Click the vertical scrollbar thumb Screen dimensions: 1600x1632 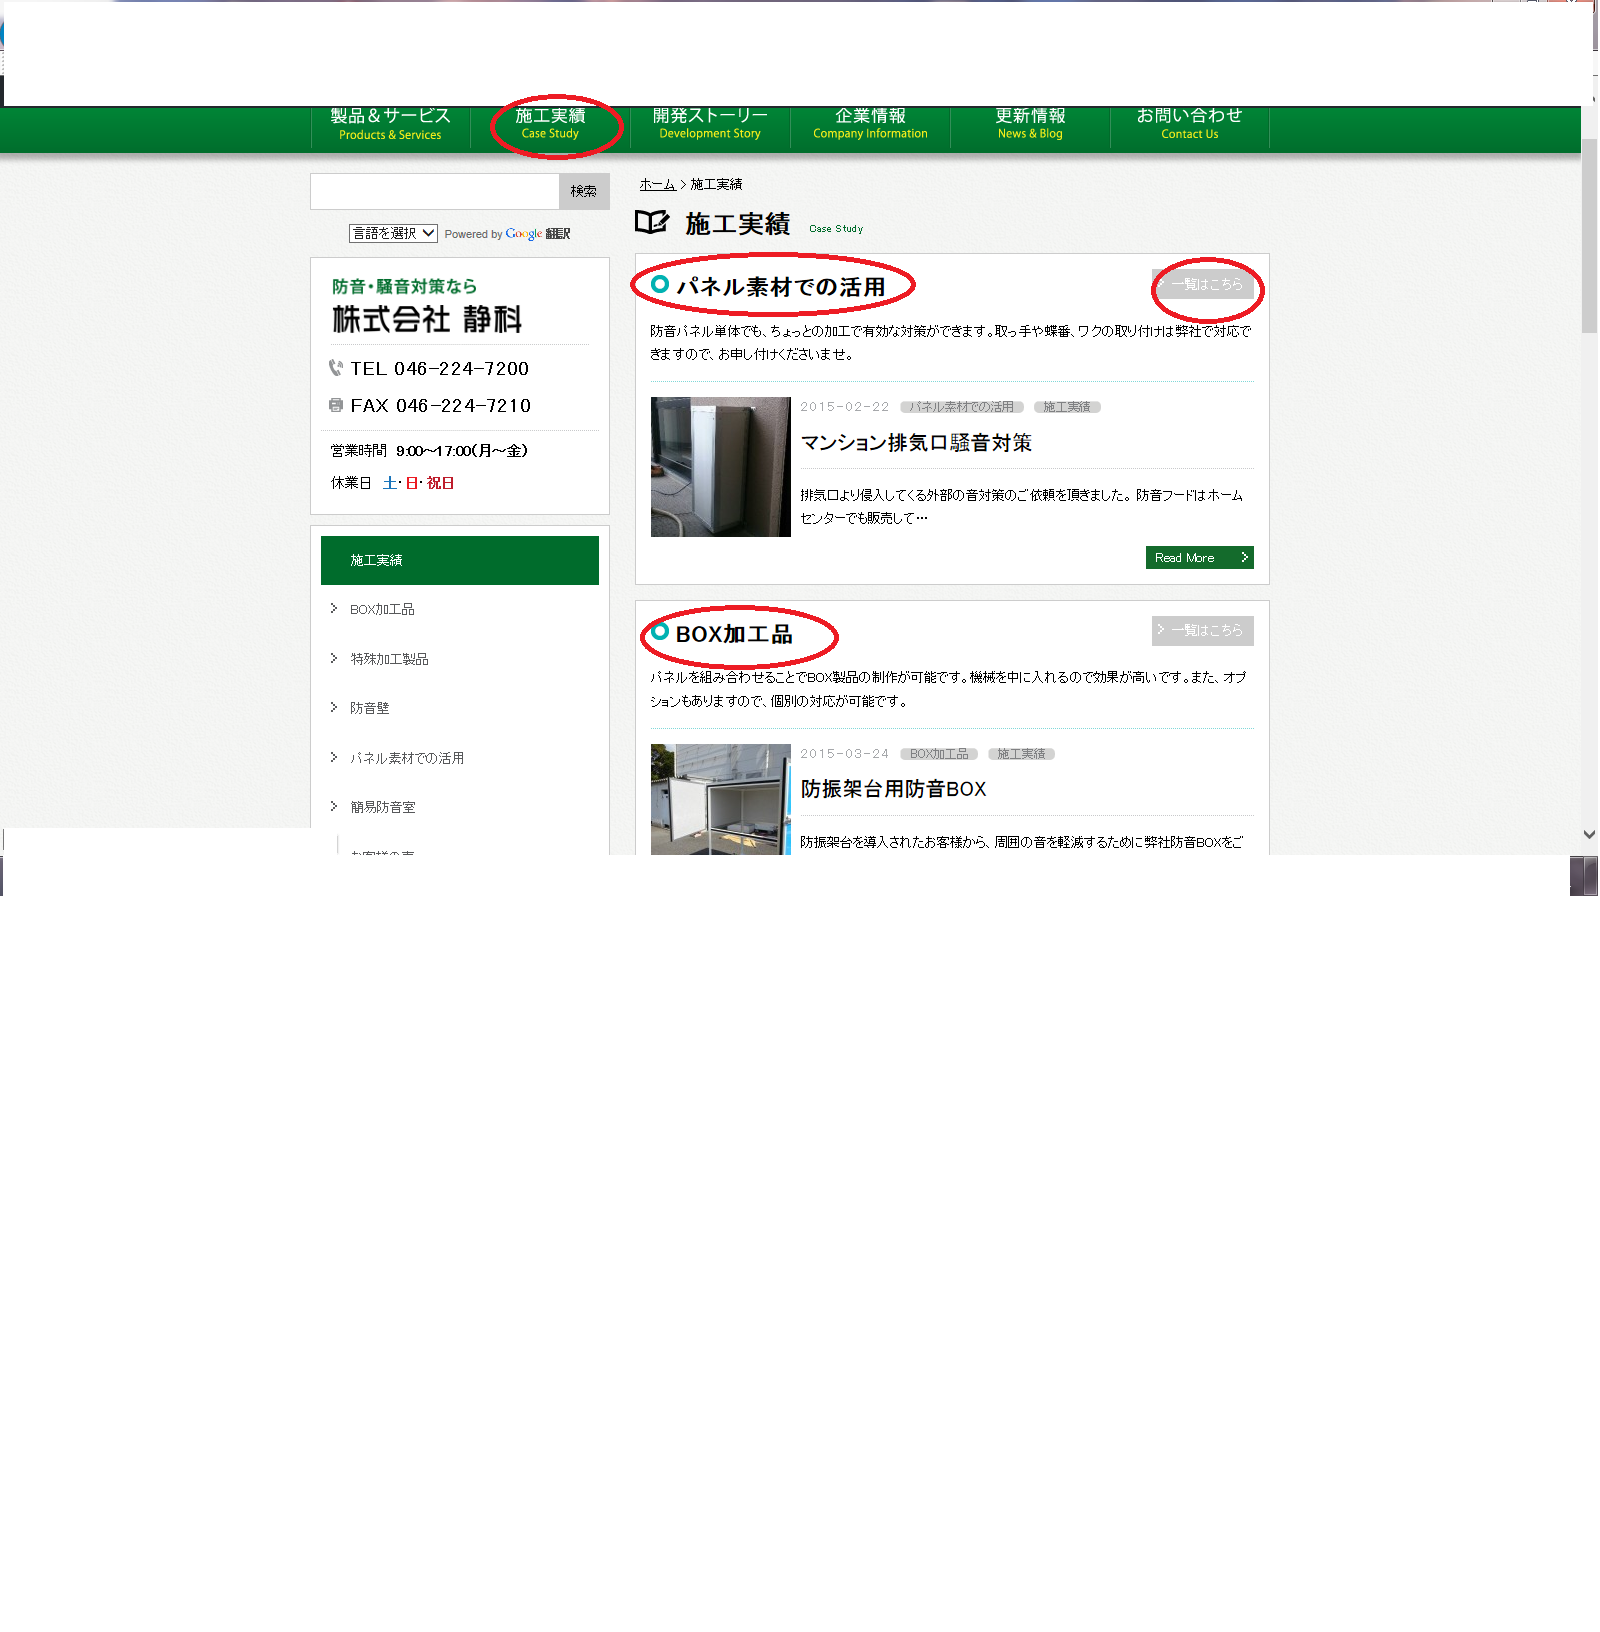pyautogui.click(x=1589, y=235)
